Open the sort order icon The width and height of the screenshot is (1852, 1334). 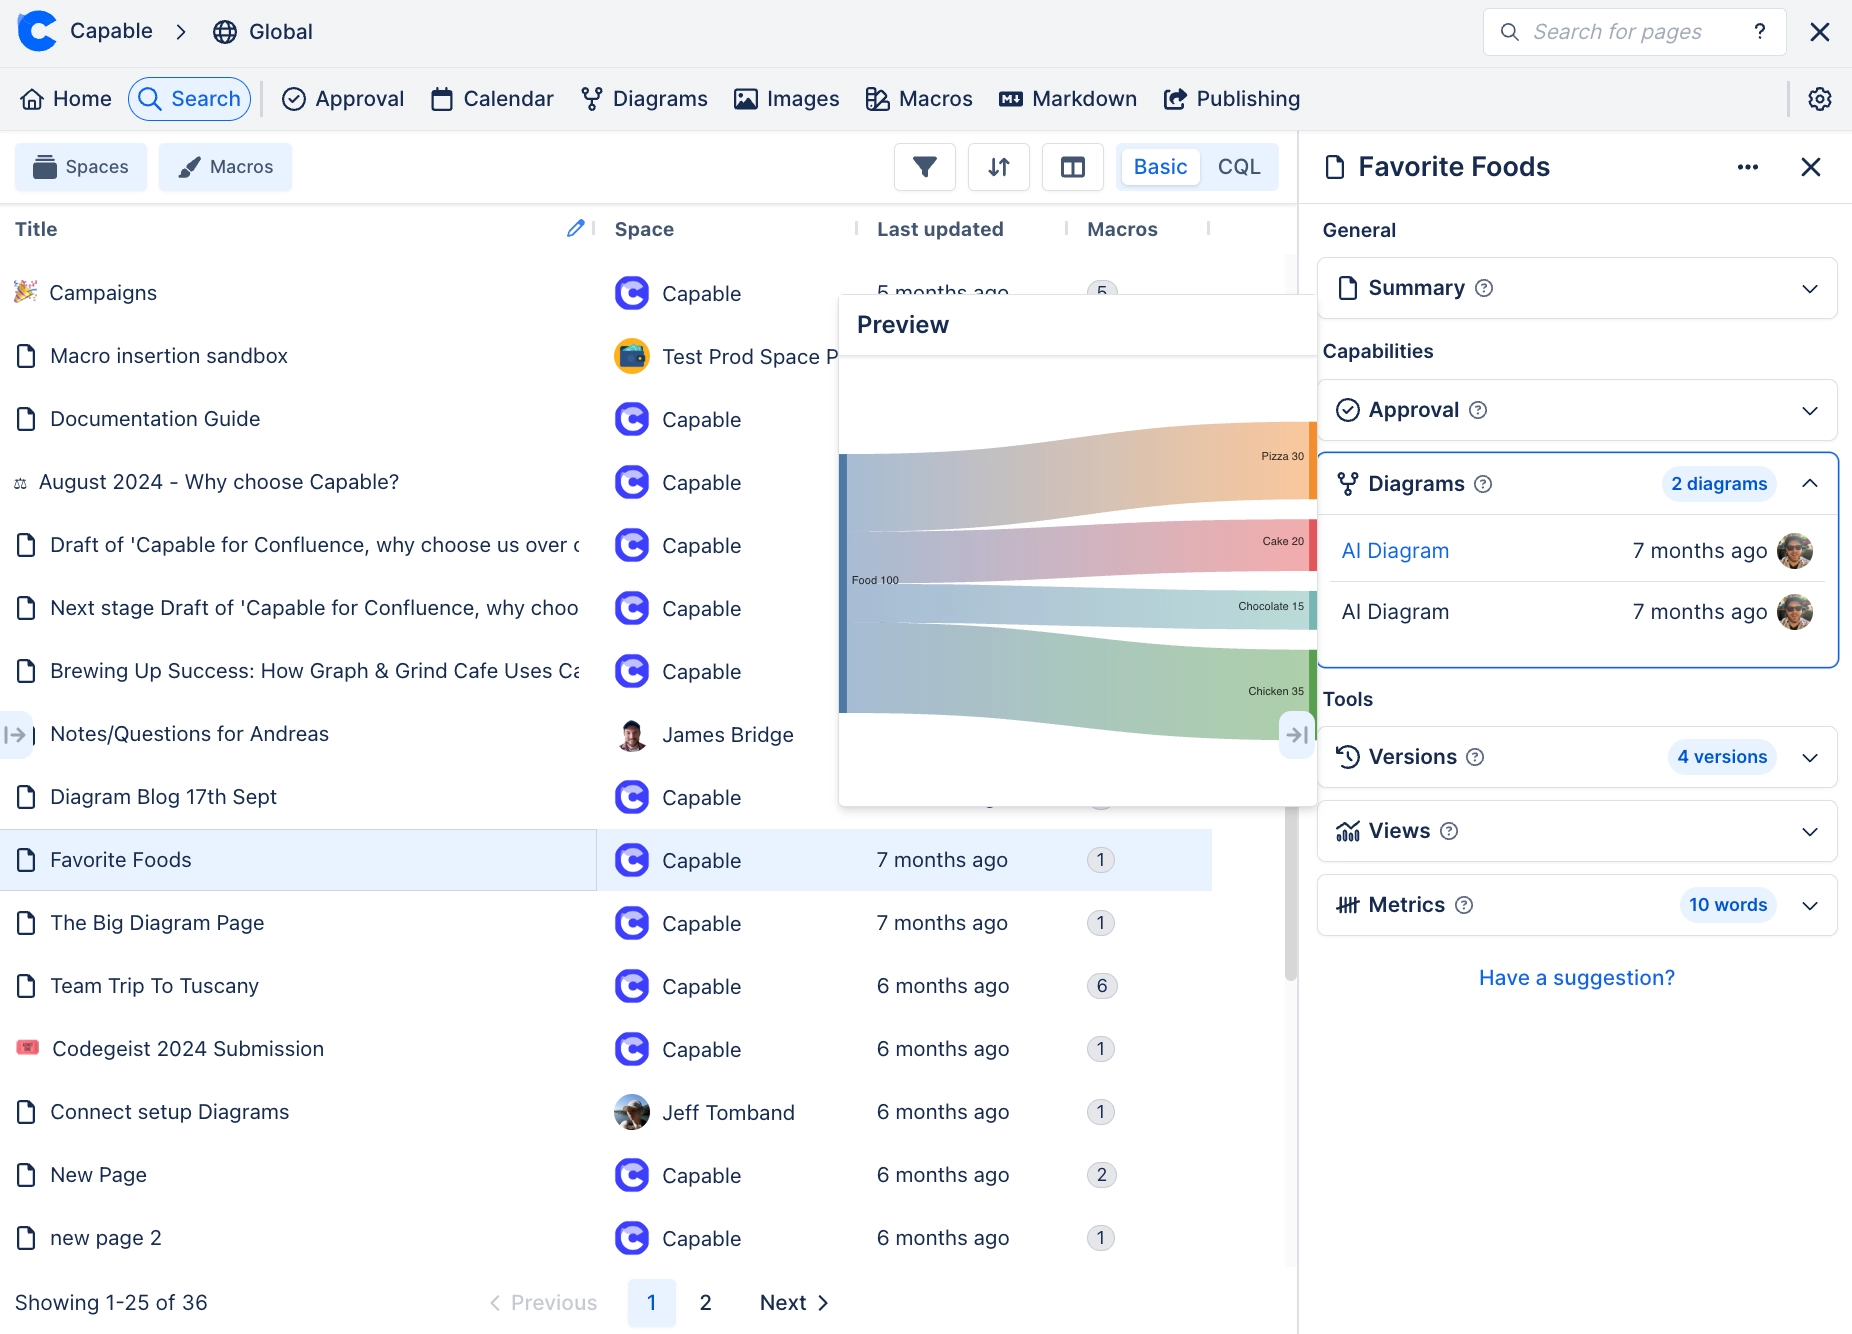pos(998,167)
